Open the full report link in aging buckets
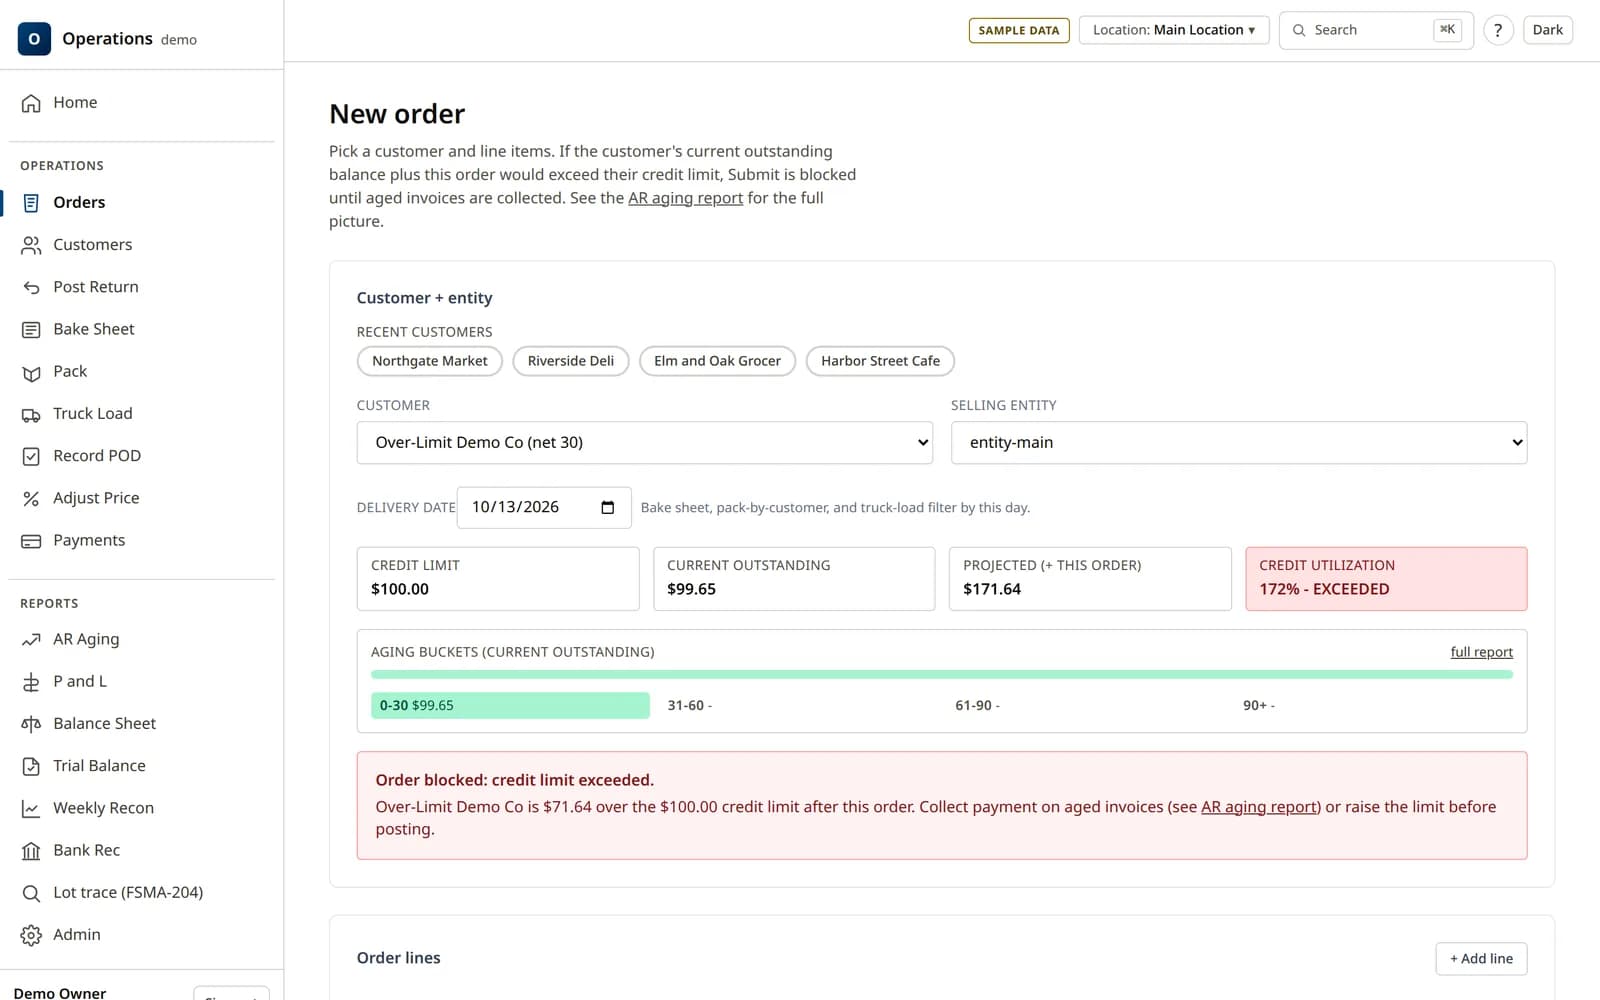Screen dimensions: 1600x1000 tap(1481, 652)
